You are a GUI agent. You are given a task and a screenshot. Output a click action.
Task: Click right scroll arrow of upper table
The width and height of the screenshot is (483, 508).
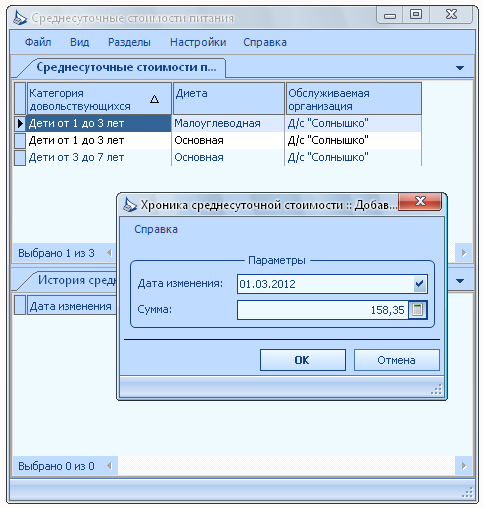(x=464, y=253)
